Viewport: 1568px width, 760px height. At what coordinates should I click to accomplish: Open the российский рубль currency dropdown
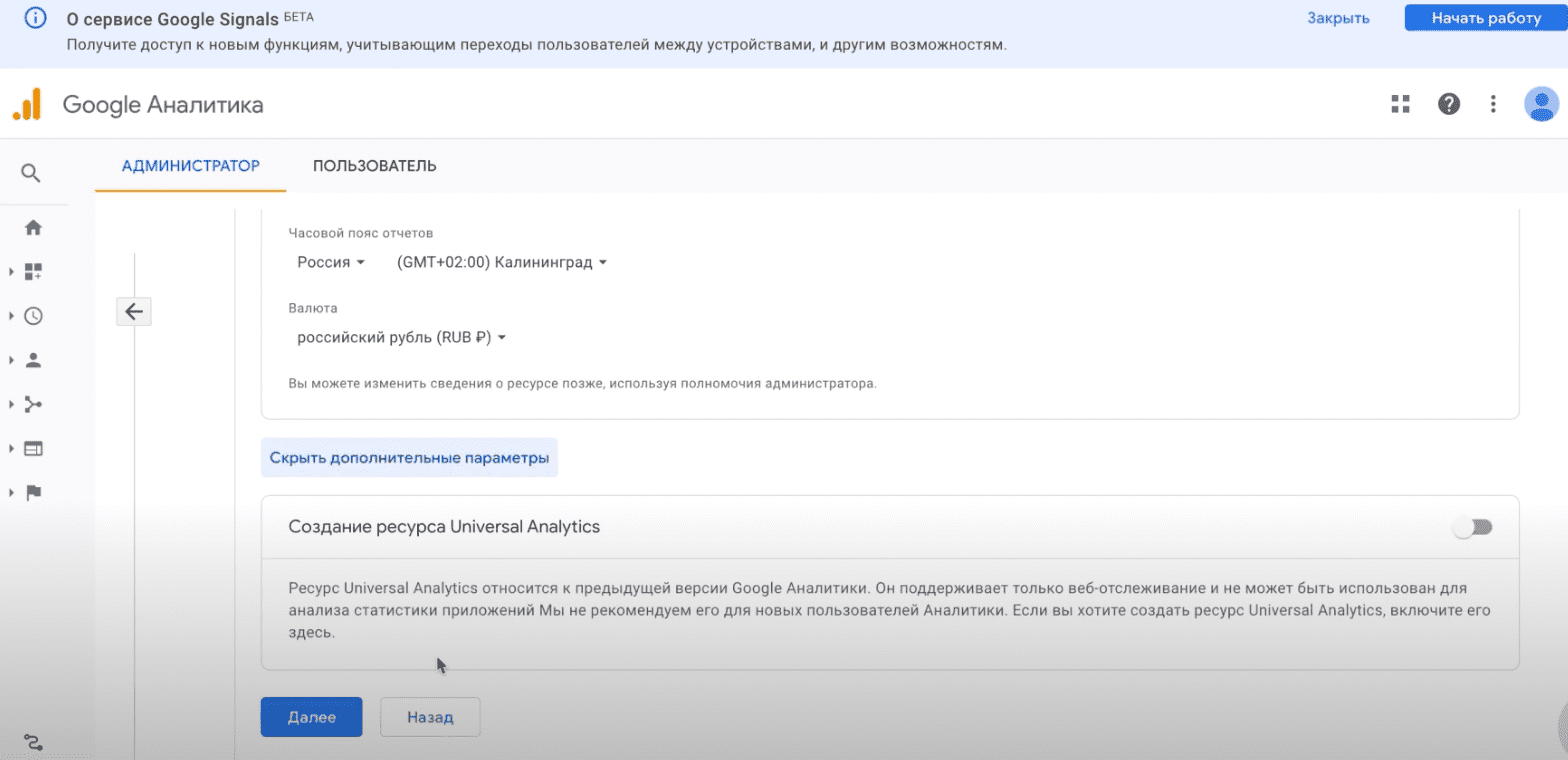click(x=401, y=338)
